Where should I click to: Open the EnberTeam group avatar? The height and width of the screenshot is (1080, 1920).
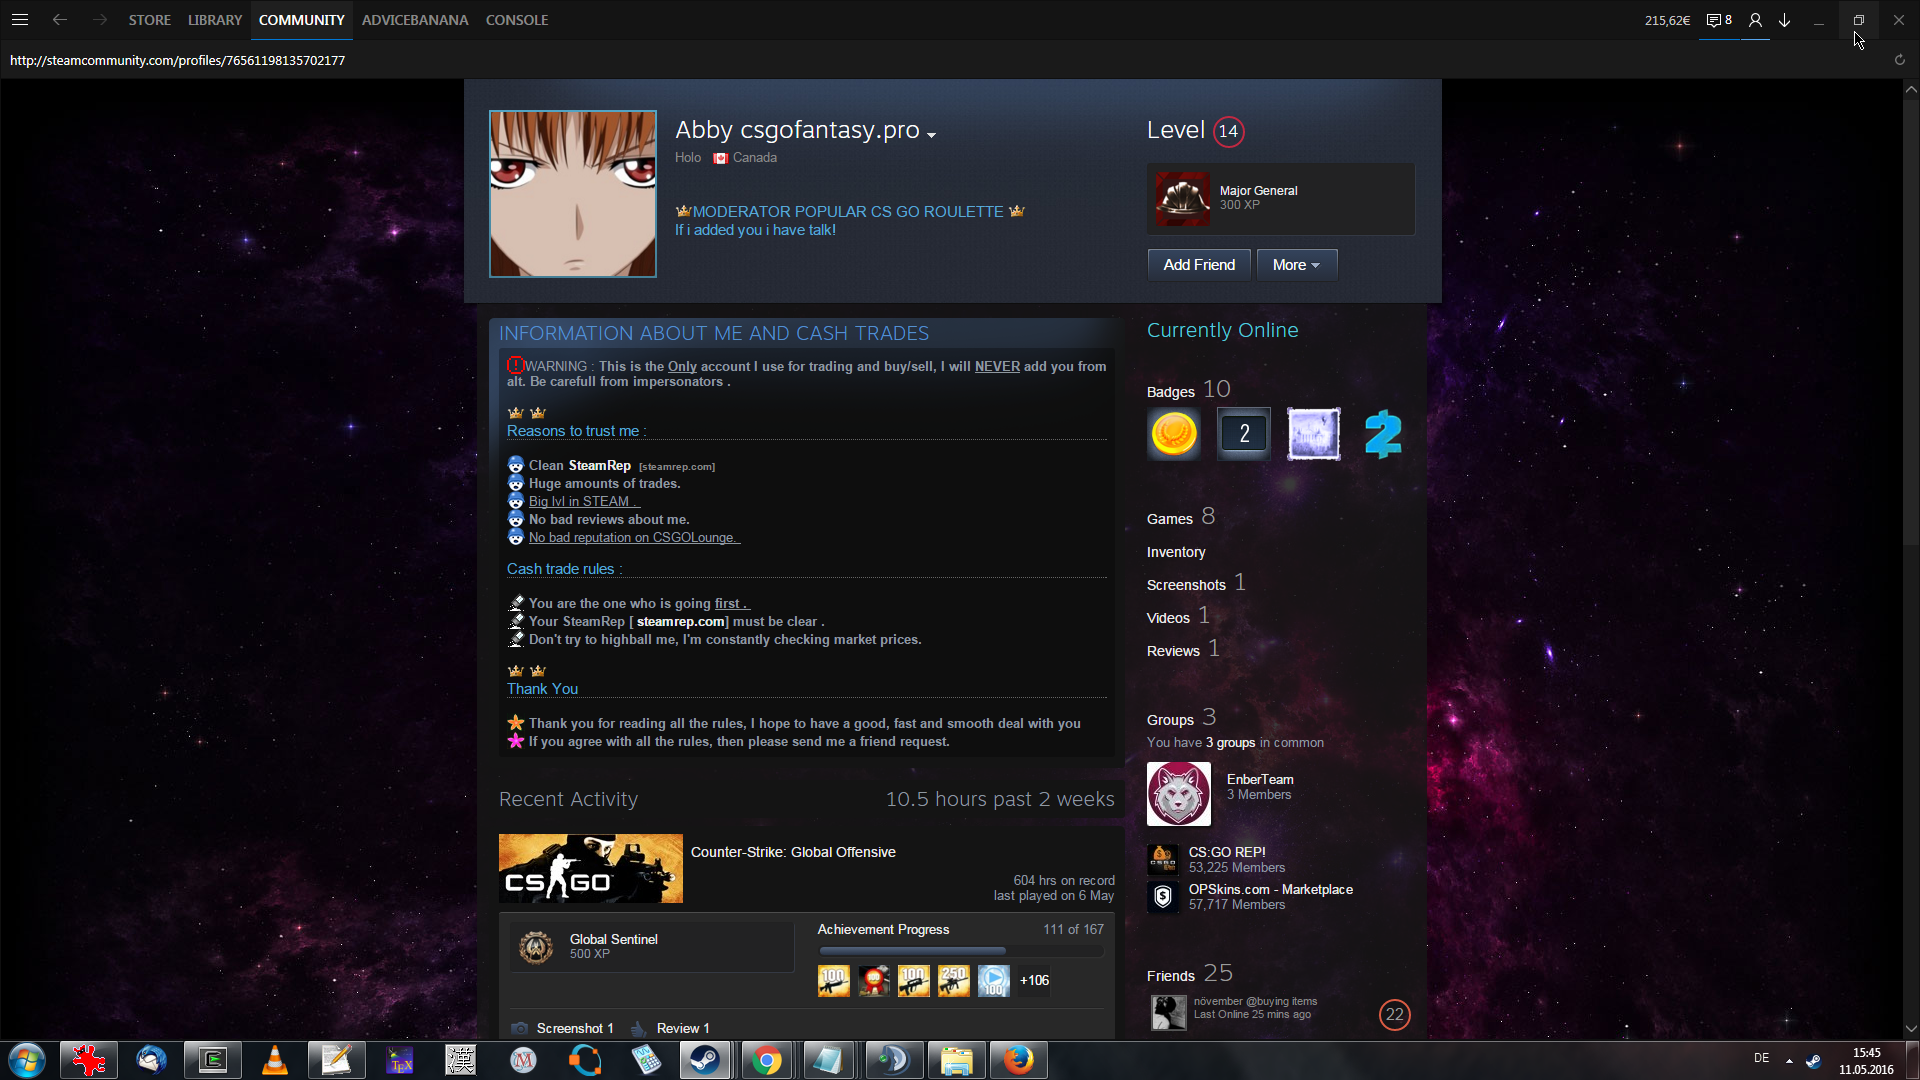coord(1178,794)
